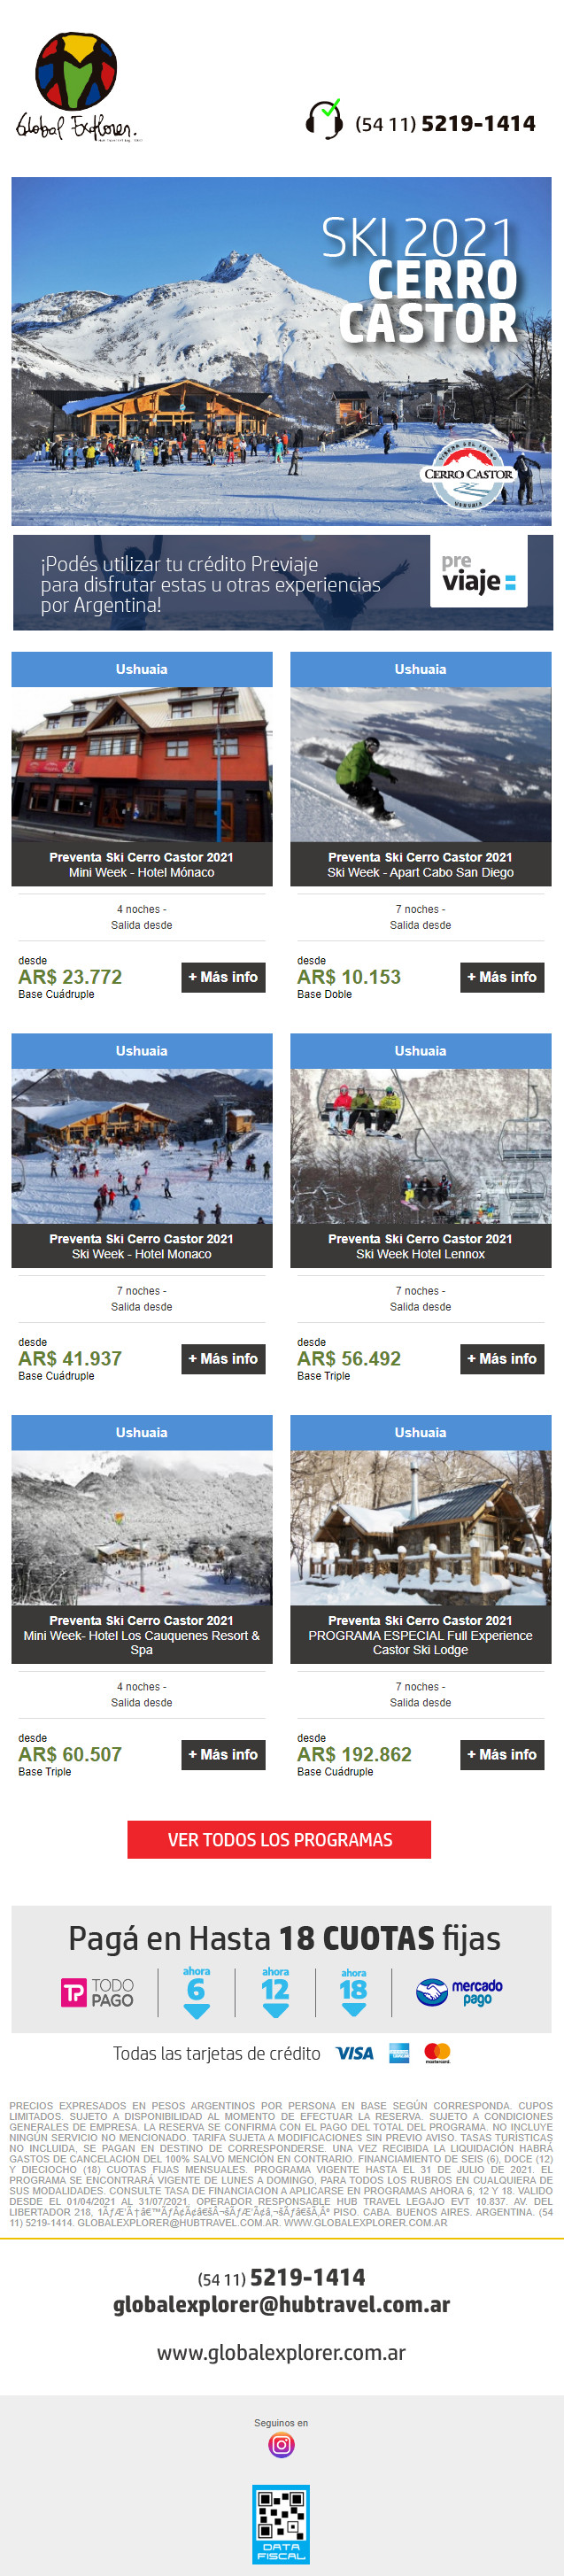Open Más info for Ski Week Hotel Lennox
Screen dimensions: 564x2576
pyautogui.click(x=503, y=1358)
